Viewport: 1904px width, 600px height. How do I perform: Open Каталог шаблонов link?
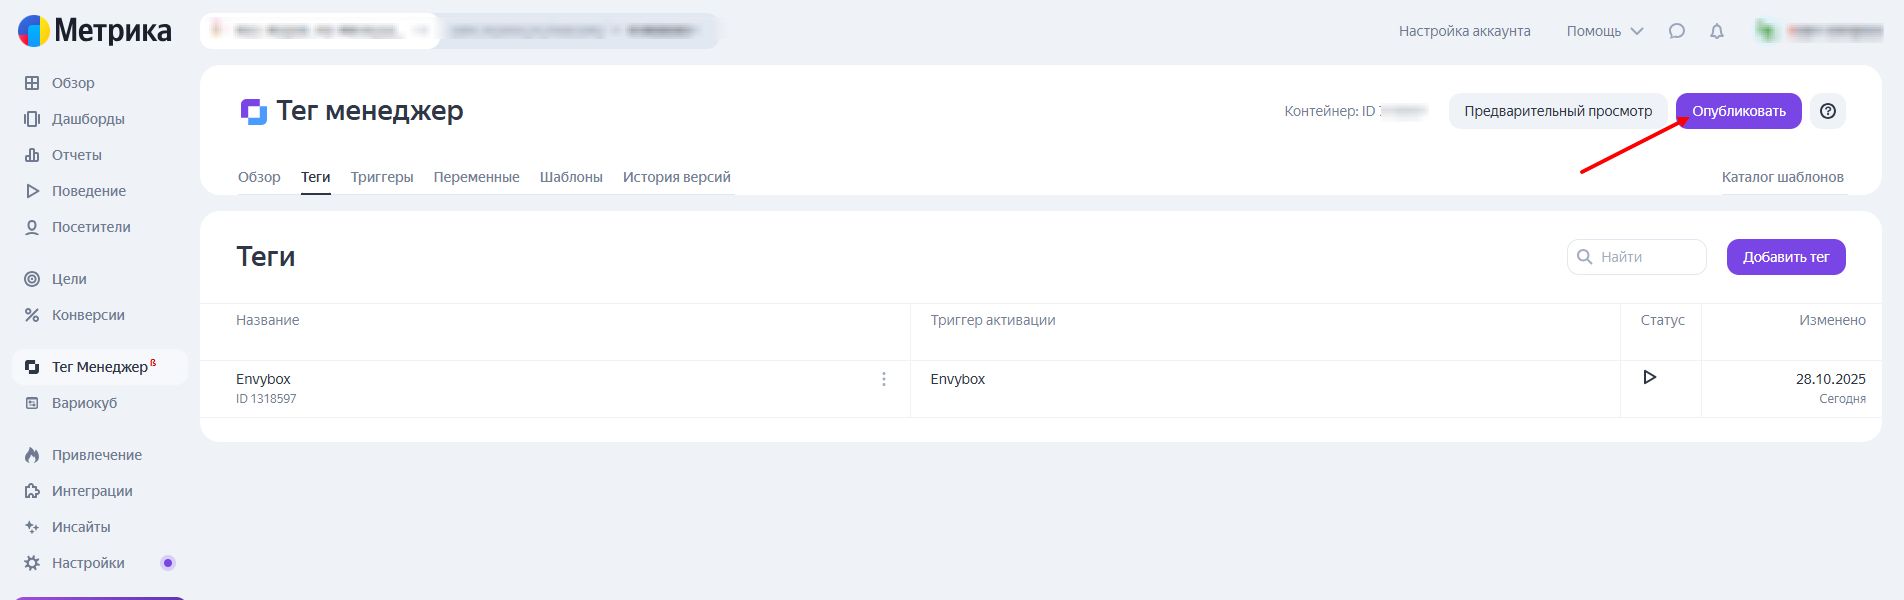point(1782,177)
